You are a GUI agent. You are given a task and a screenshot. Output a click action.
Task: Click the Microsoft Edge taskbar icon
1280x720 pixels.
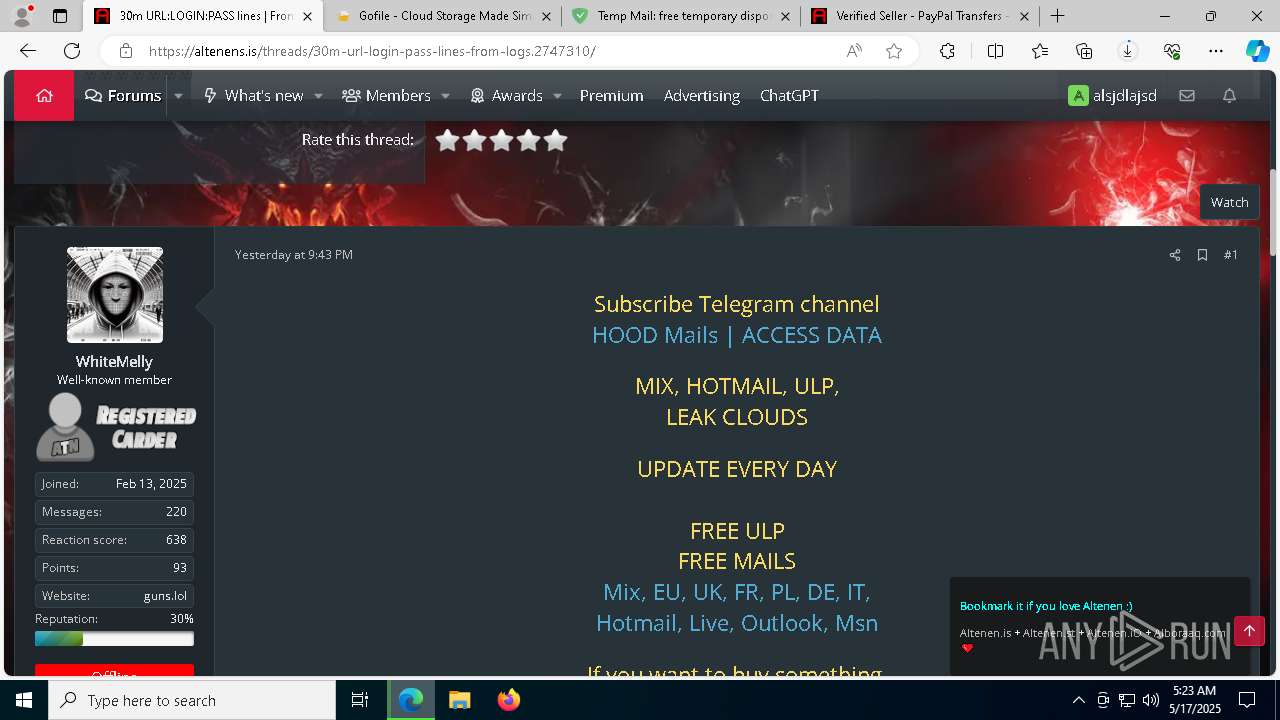click(x=410, y=700)
